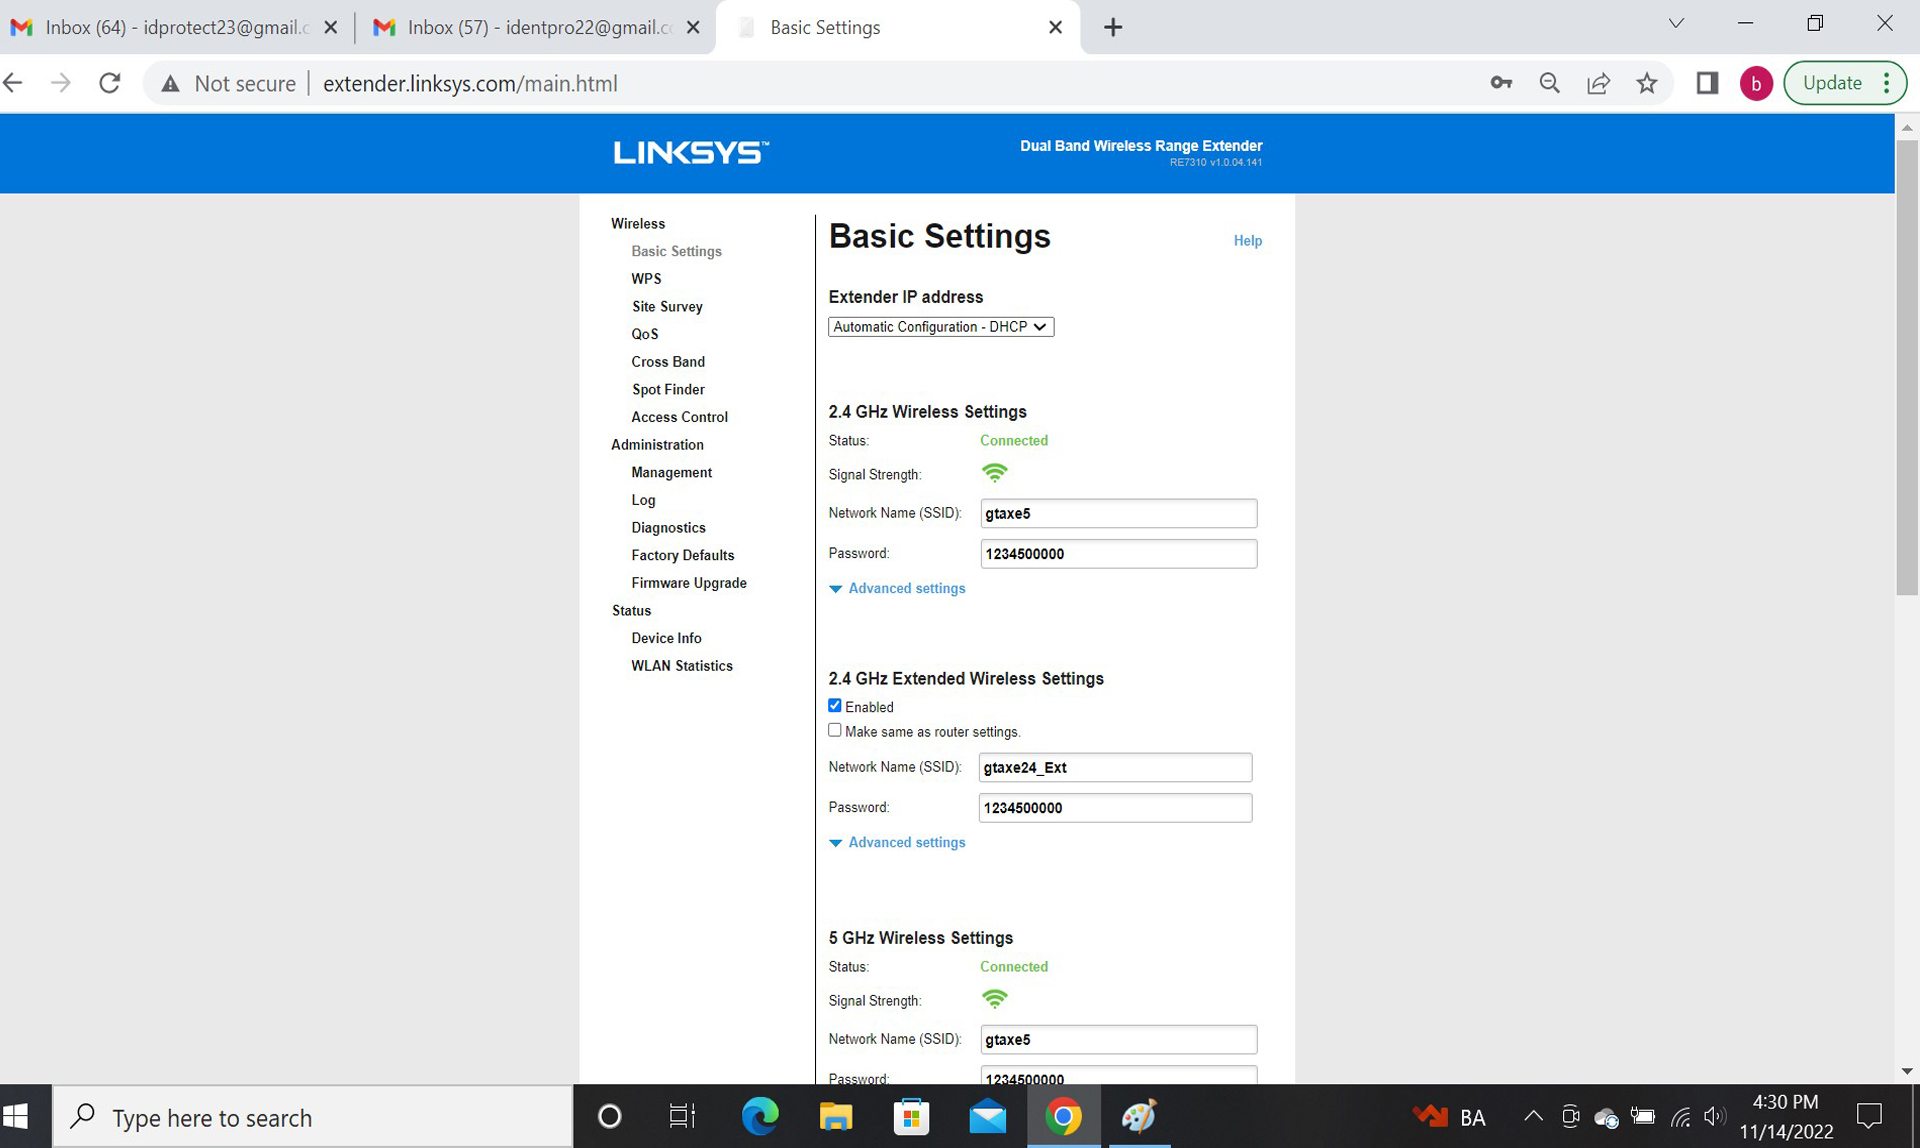Open the Diagnostics page
The height and width of the screenshot is (1148, 1920).
pyautogui.click(x=668, y=528)
